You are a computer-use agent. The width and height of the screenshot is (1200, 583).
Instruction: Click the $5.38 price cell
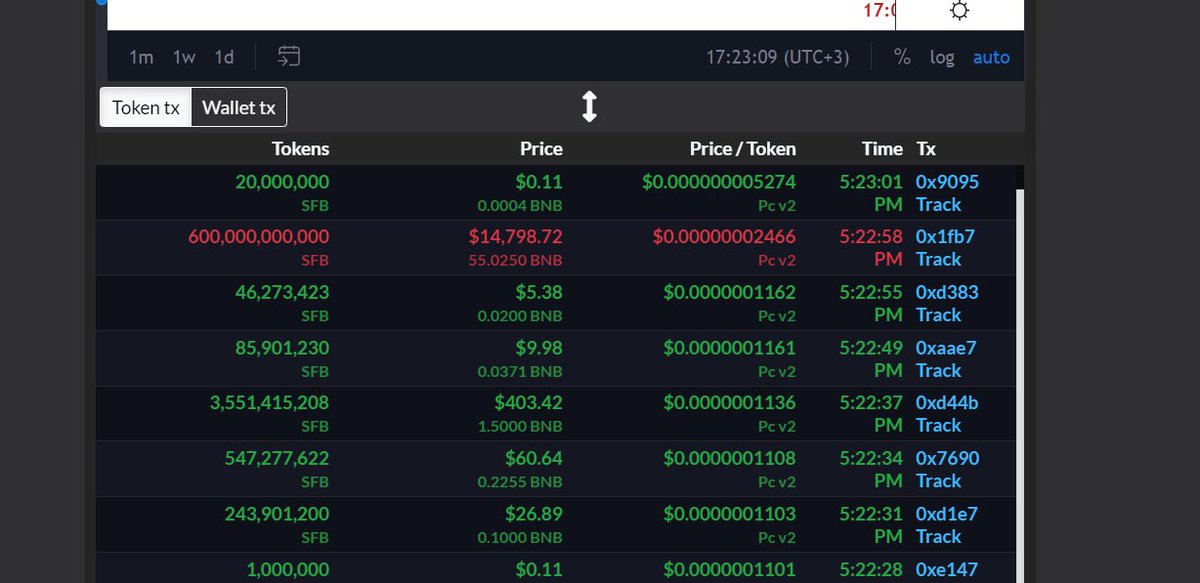(x=537, y=292)
